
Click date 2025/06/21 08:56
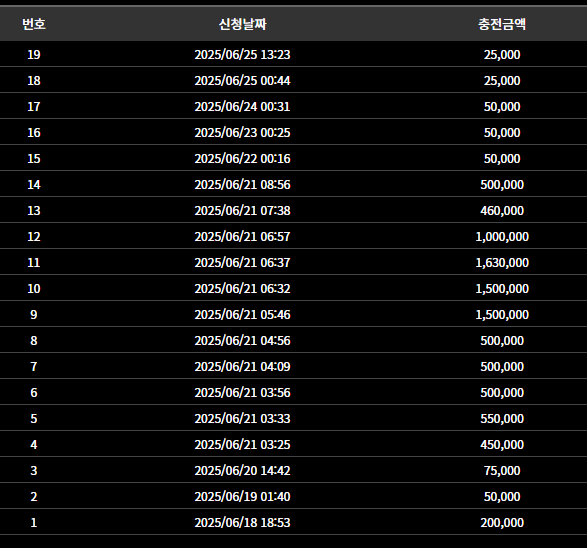click(x=242, y=185)
